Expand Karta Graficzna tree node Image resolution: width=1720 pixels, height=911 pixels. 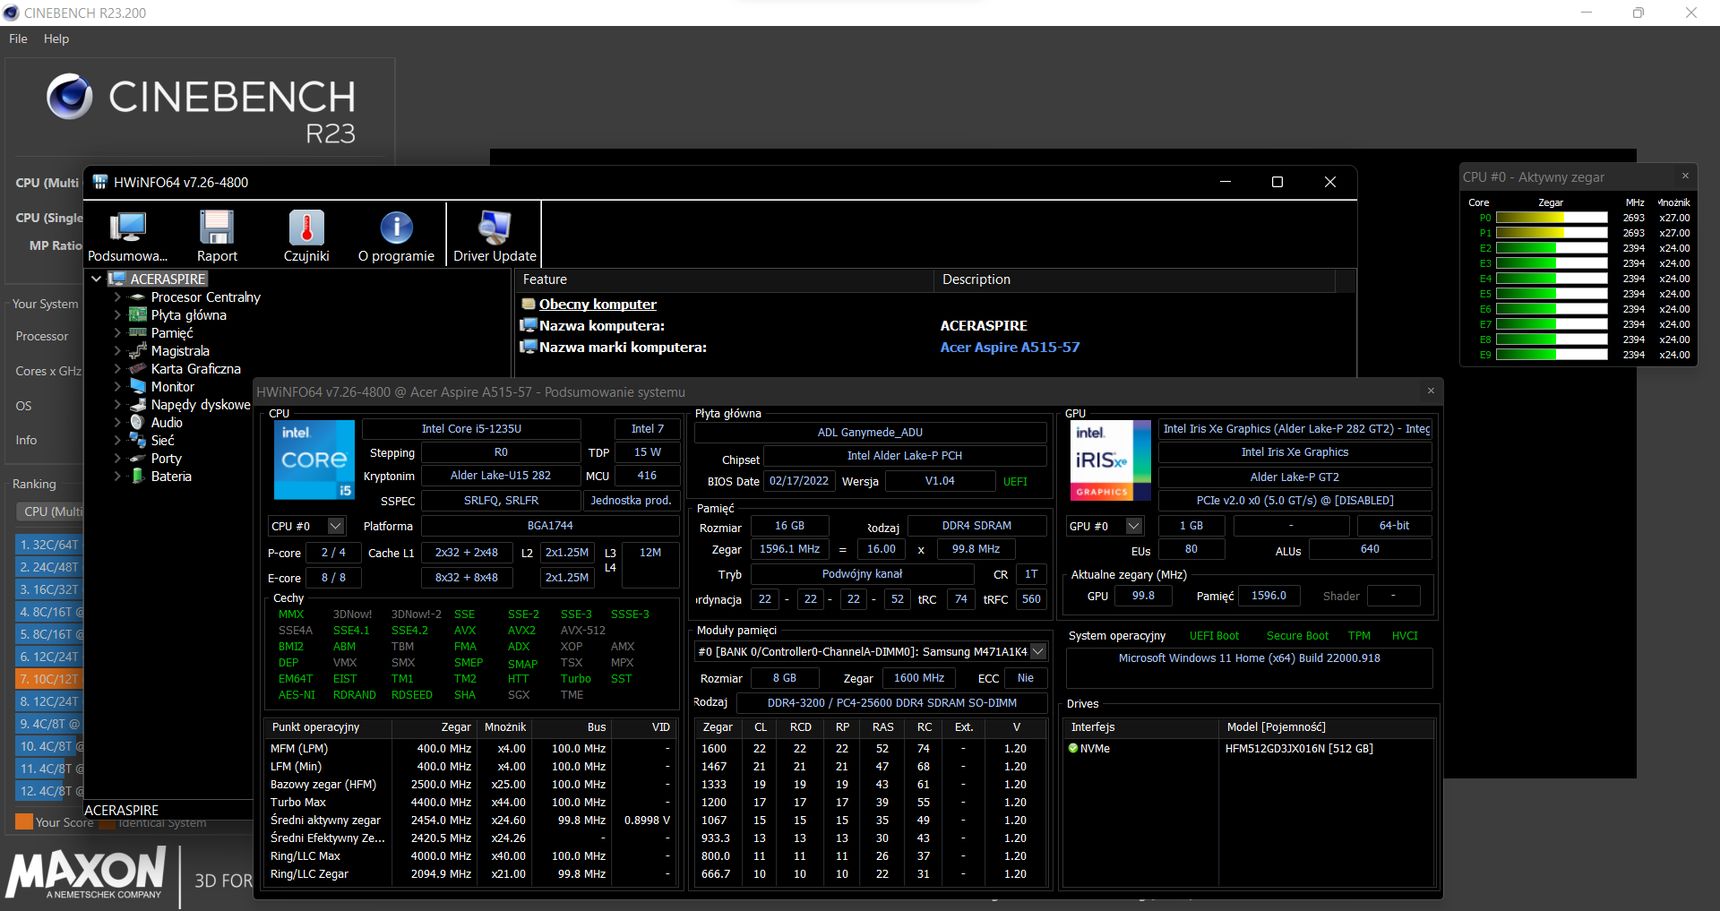click(117, 369)
